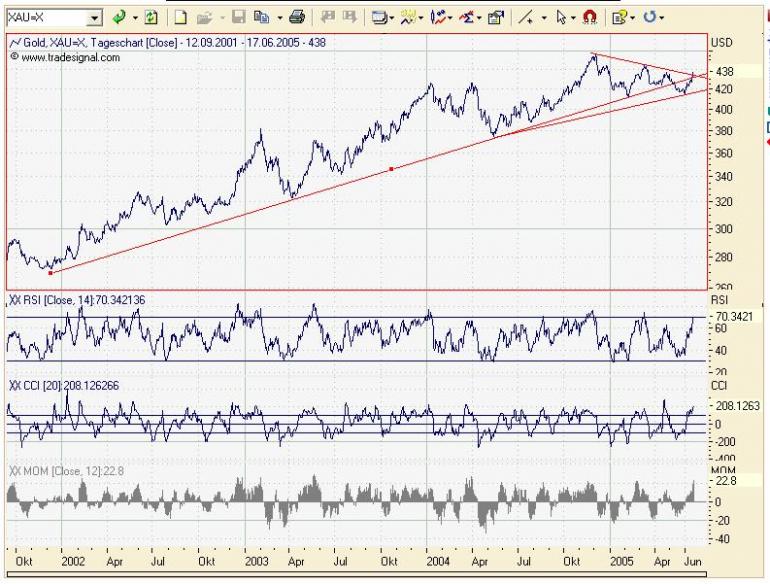Open the XAU=X symbol combo dropdown
The width and height of the screenshot is (770, 584).
pos(94,19)
